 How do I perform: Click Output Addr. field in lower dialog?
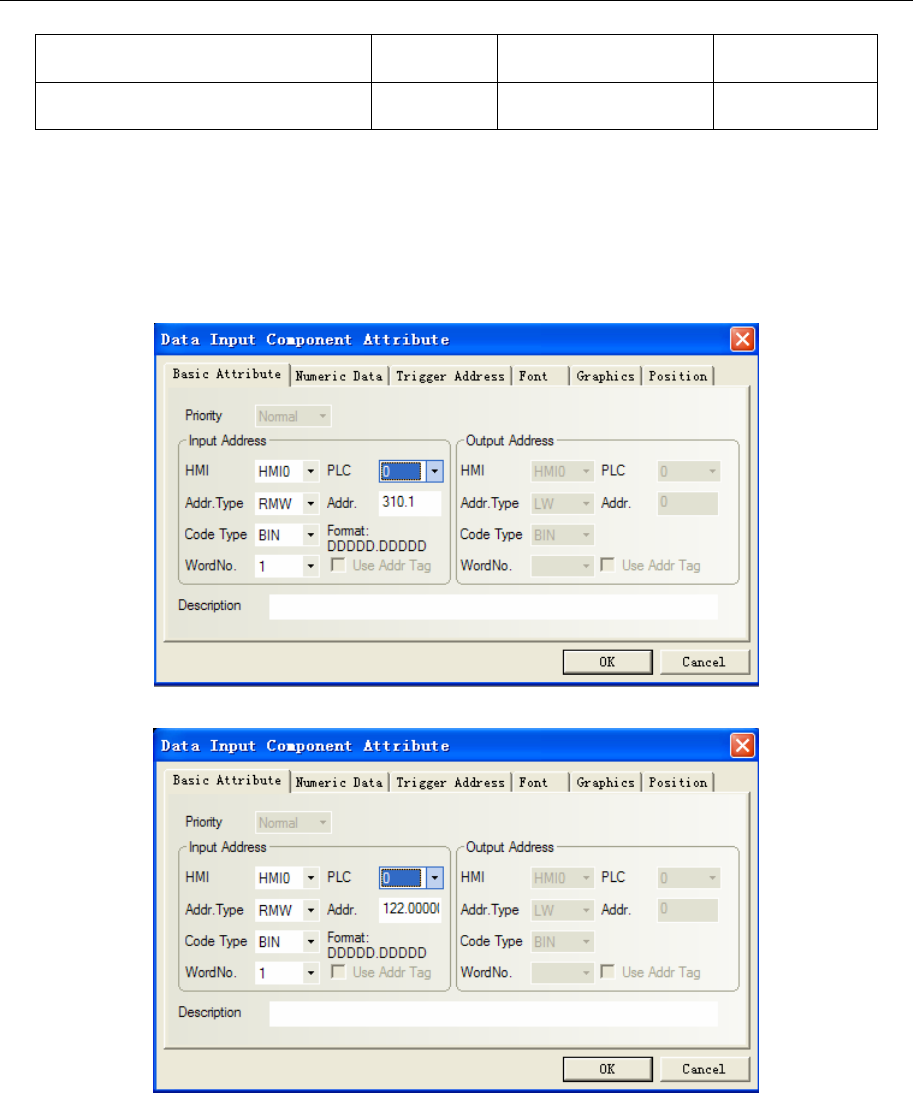click(x=687, y=909)
